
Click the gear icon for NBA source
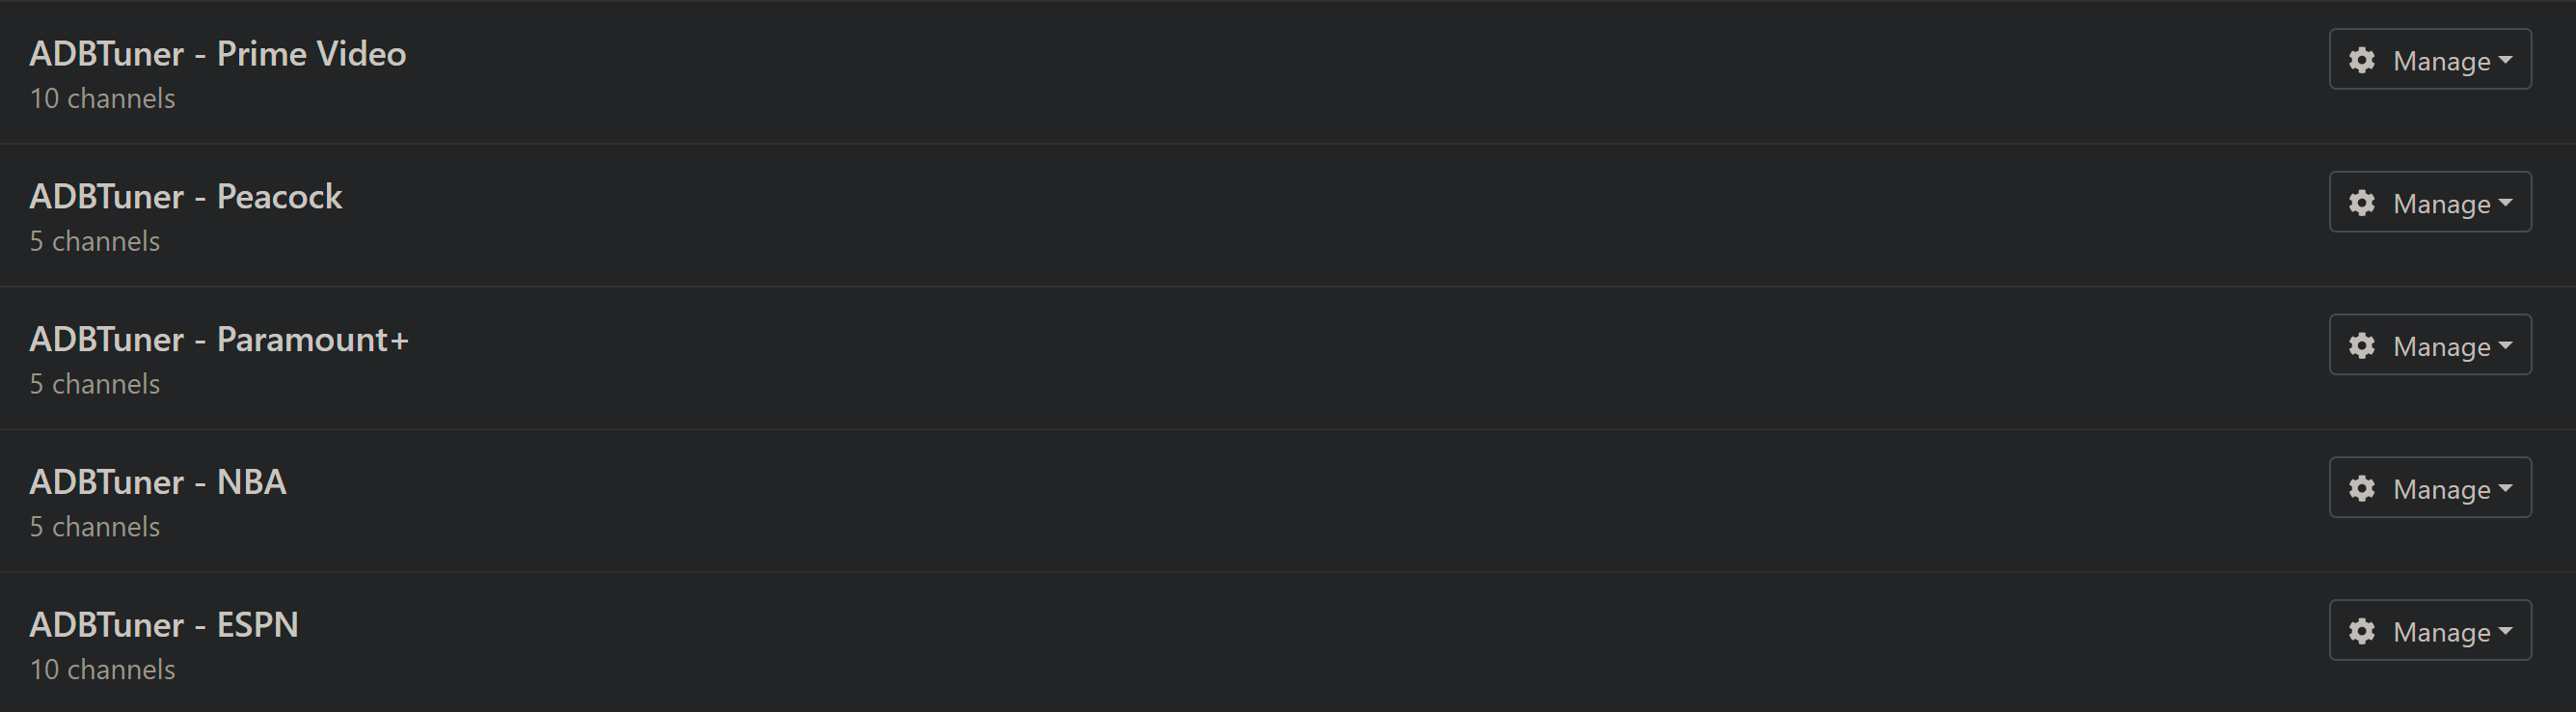tap(2362, 489)
